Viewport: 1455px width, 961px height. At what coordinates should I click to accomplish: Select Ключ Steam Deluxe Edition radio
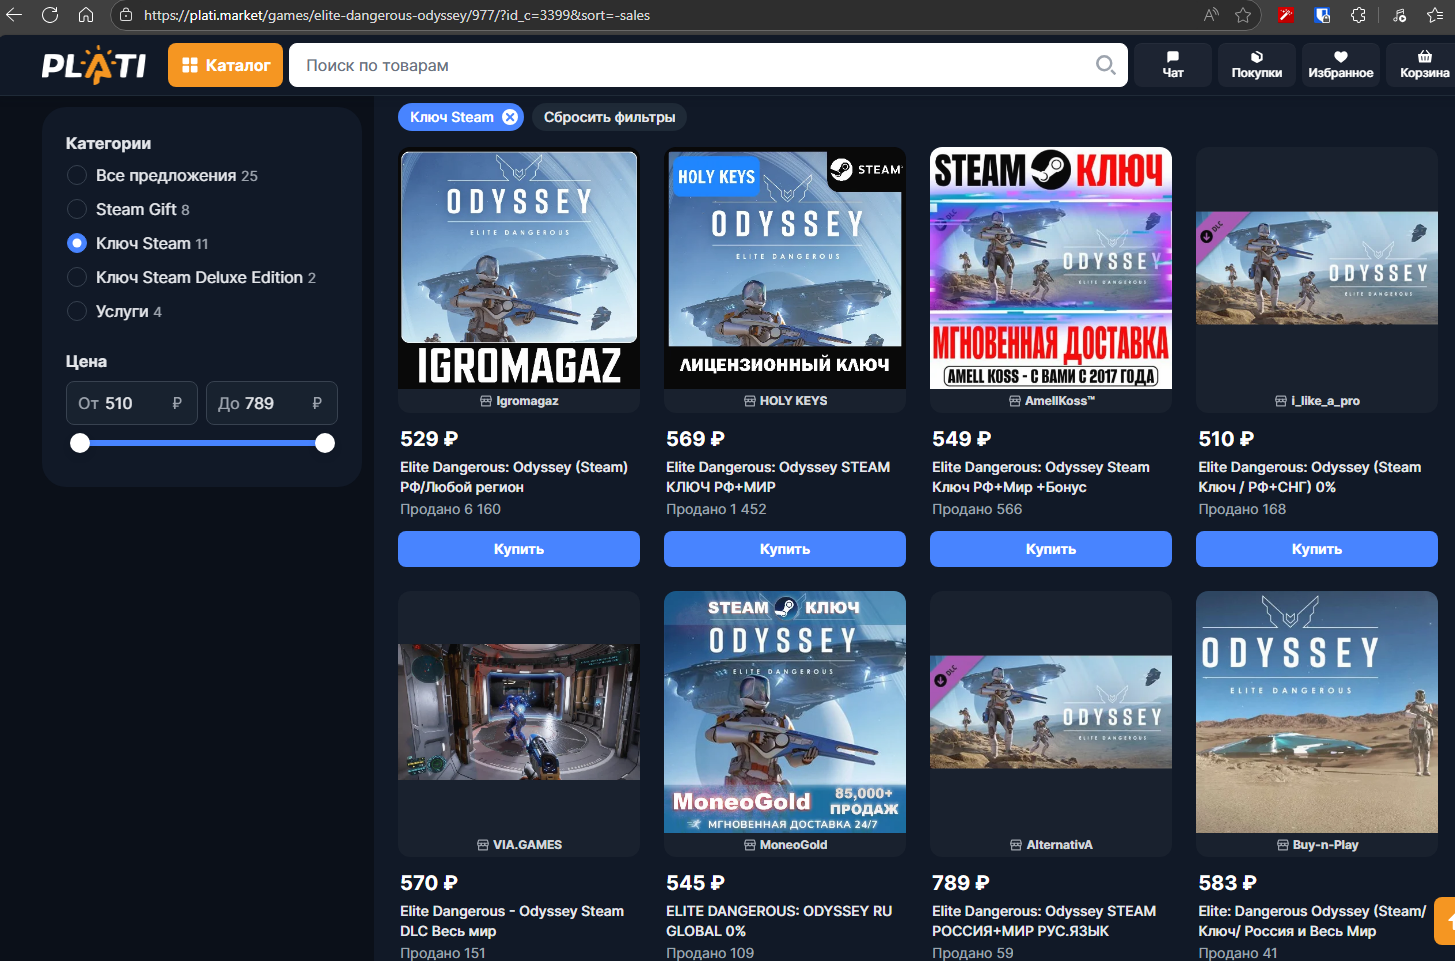point(77,277)
